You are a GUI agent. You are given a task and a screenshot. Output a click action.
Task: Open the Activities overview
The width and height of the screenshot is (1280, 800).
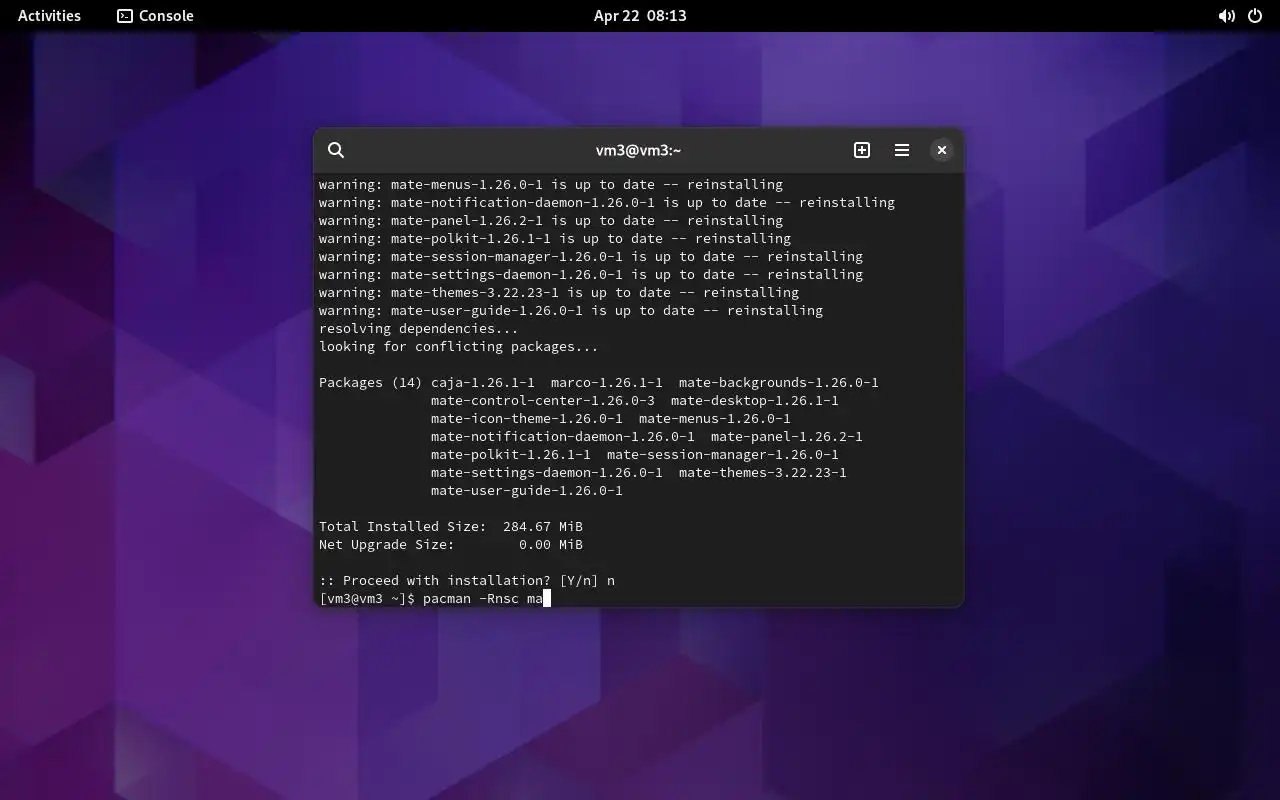point(49,16)
